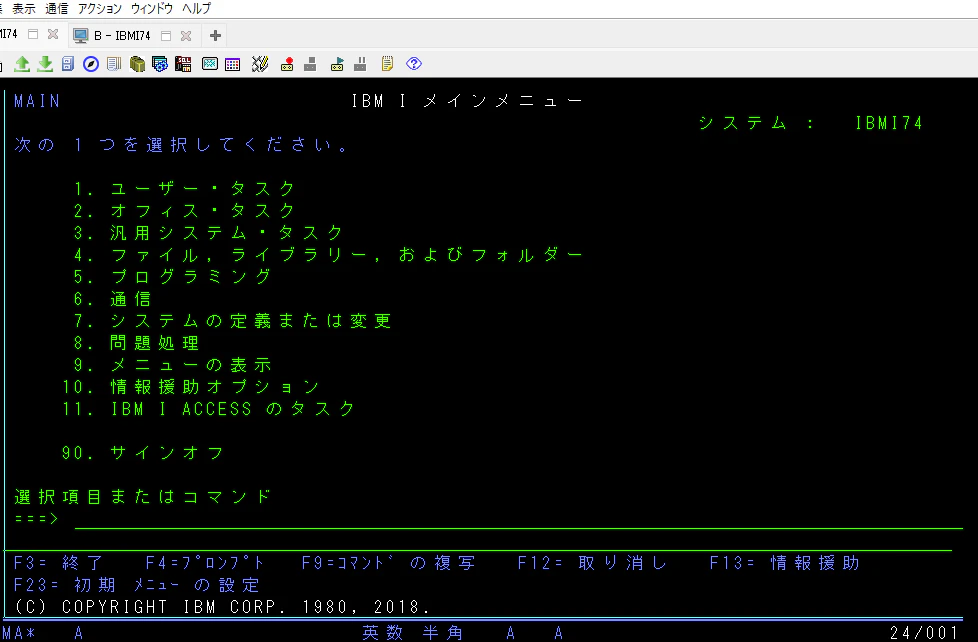Image resolution: width=978 pixels, height=642 pixels.
Task: Add a new session tab with plus
Action: point(215,36)
